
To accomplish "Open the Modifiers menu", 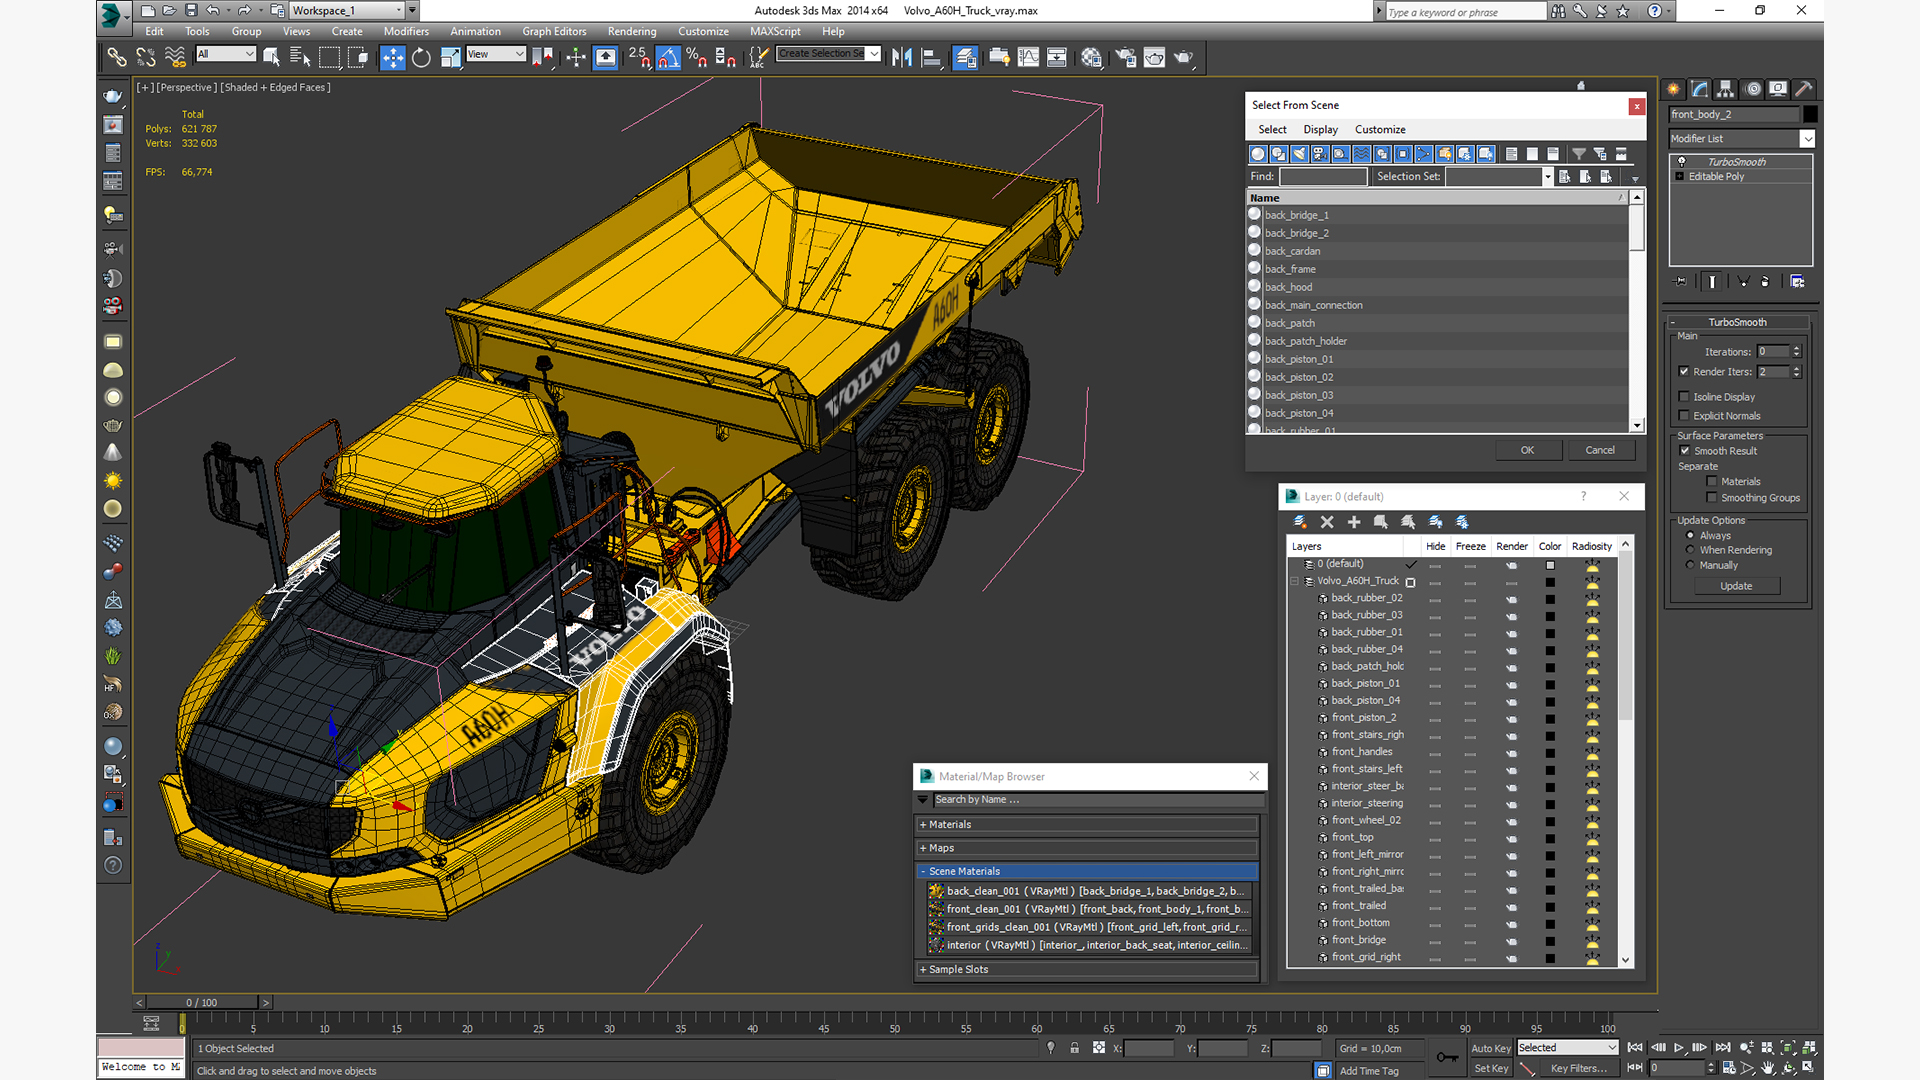I will (406, 32).
